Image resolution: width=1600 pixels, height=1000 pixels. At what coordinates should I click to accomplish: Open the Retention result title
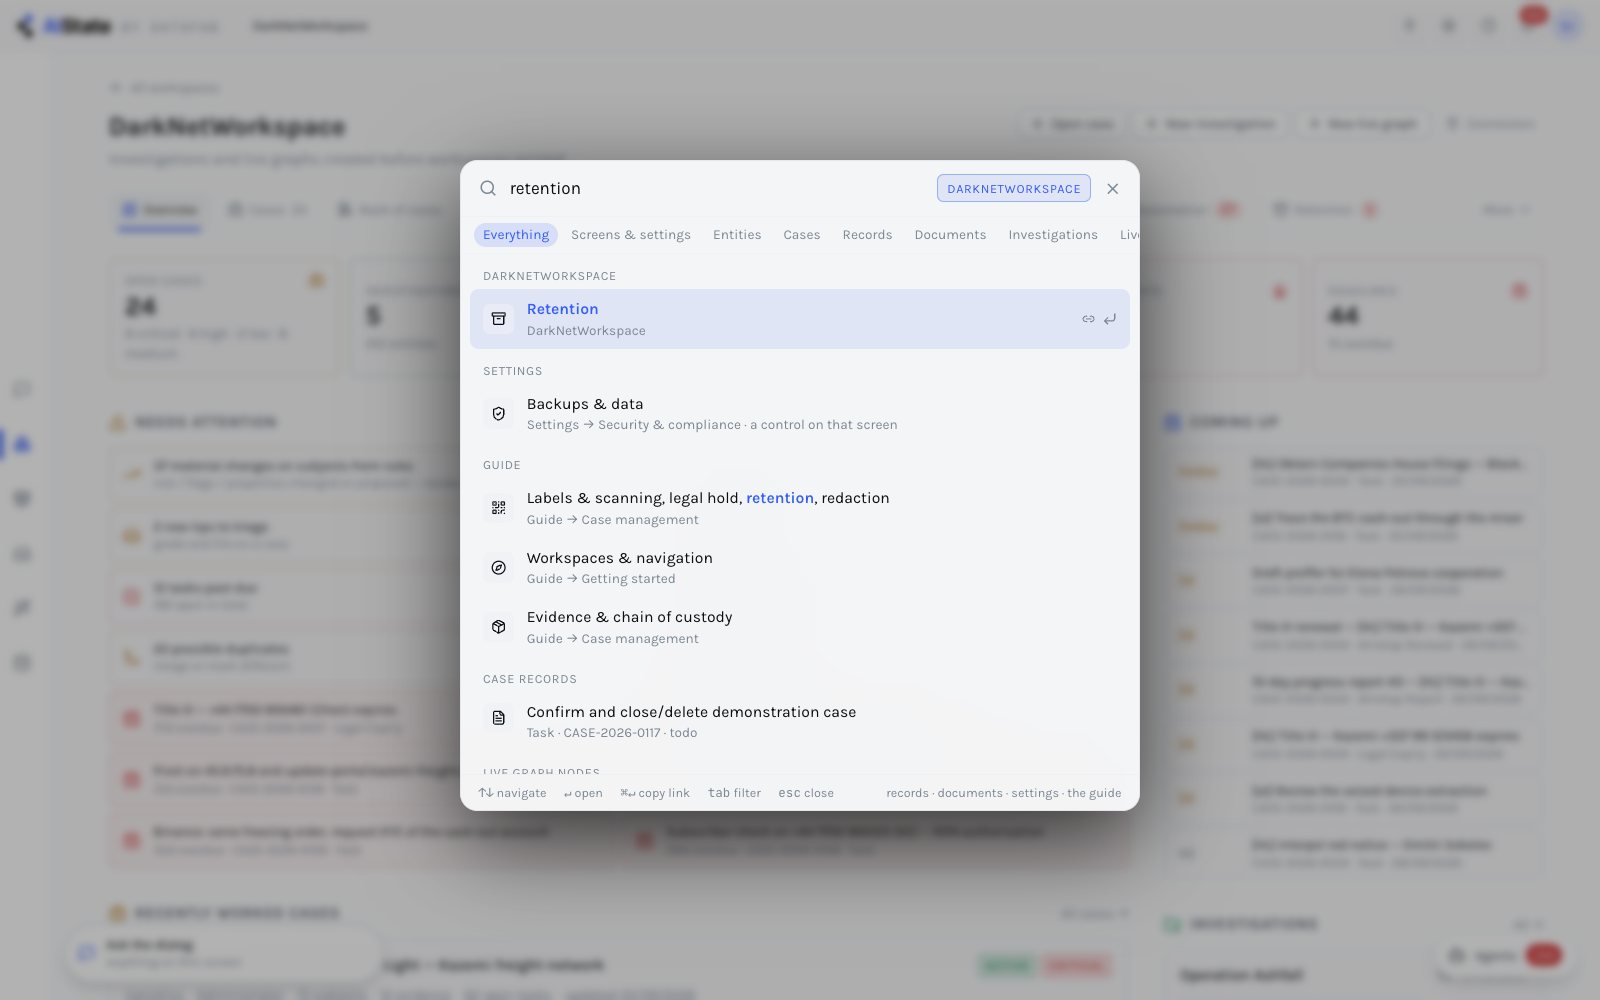(x=562, y=309)
